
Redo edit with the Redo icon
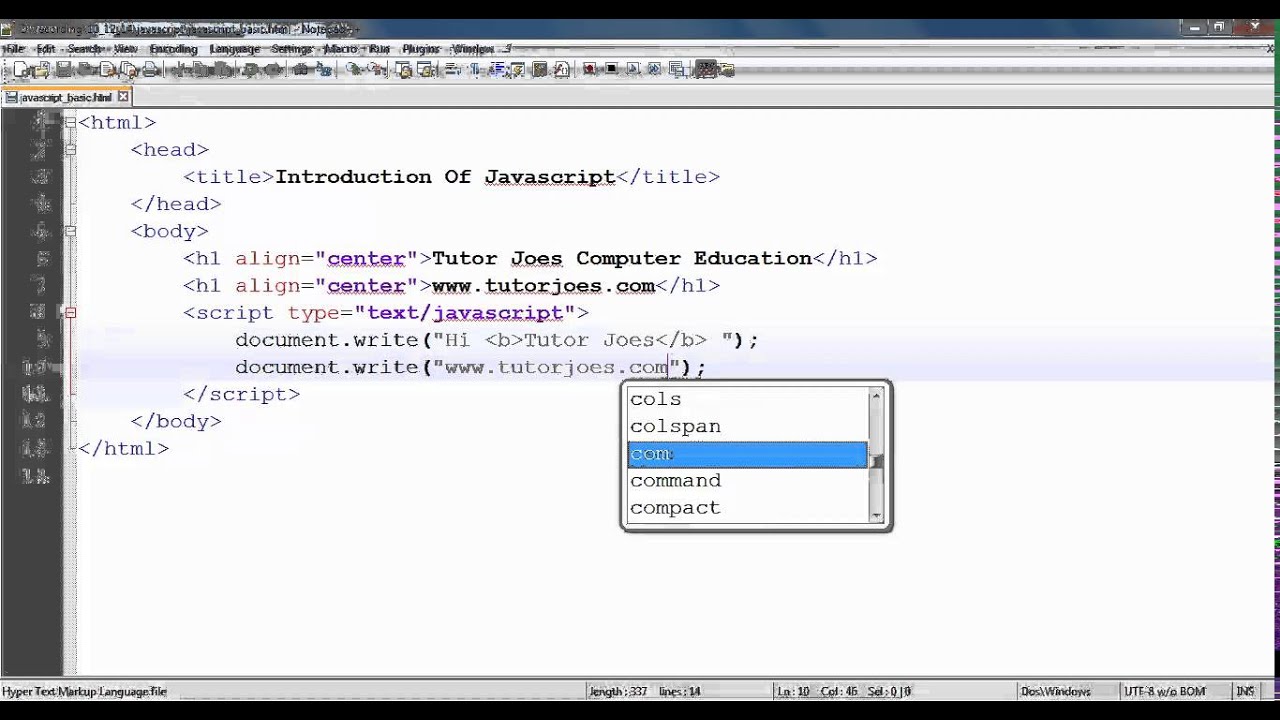[x=273, y=69]
